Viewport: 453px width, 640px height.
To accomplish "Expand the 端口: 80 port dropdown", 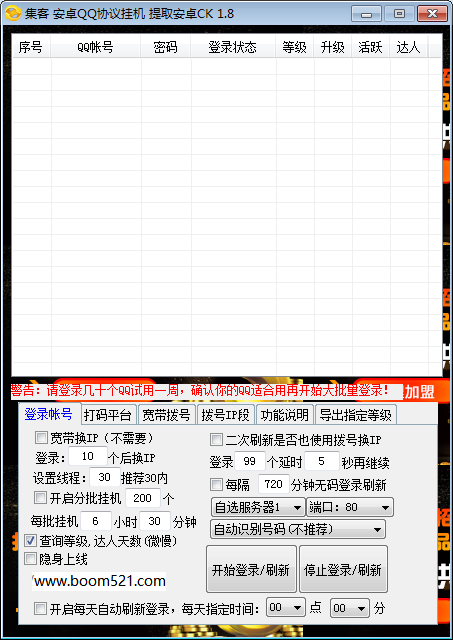I will pyautogui.click(x=350, y=507).
